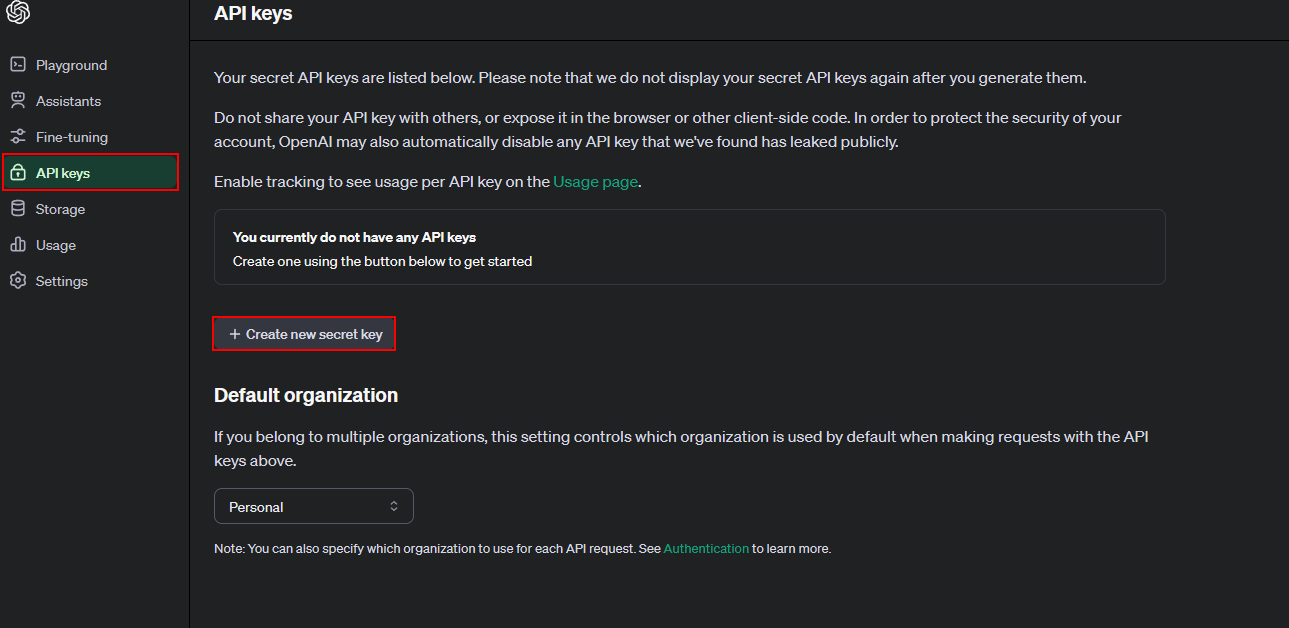Open the Authentication link in the note
This screenshot has height=628, width=1289.
pos(706,548)
